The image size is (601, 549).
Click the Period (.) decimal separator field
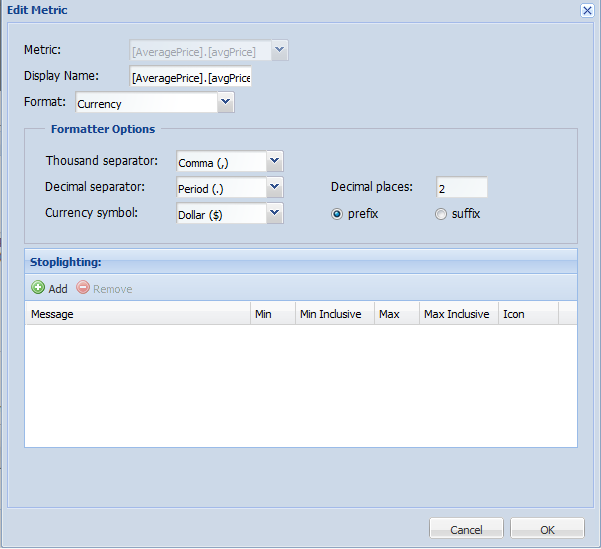point(222,187)
